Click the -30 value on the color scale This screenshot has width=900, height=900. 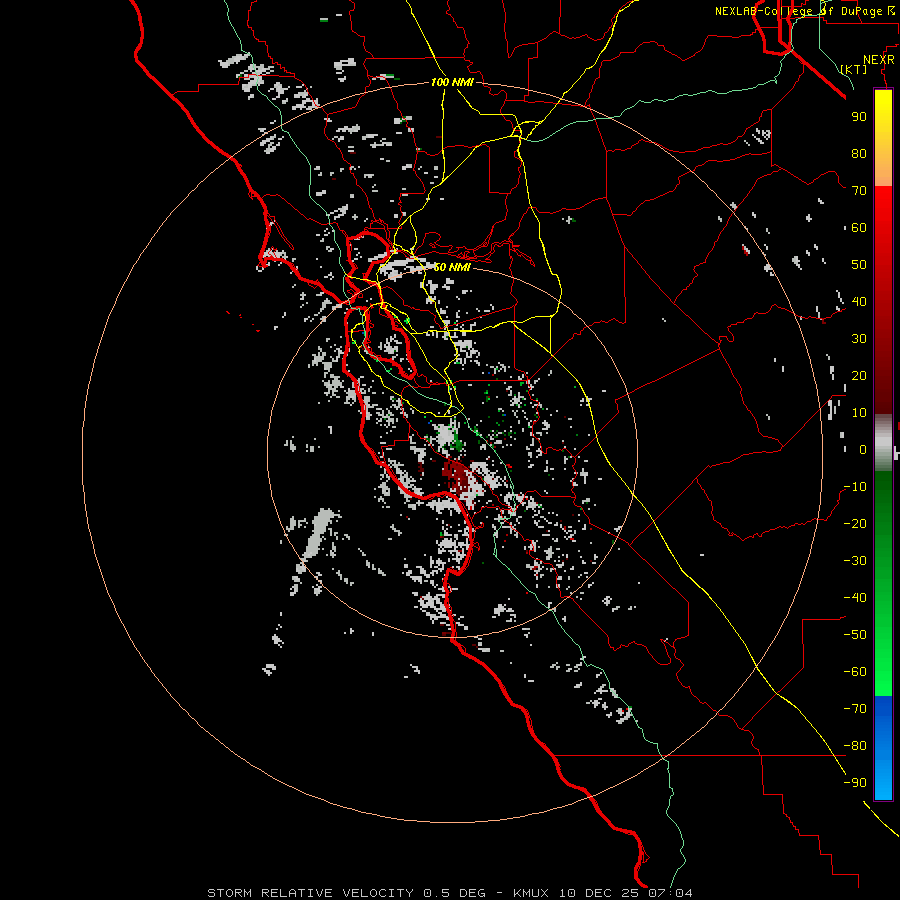[x=855, y=561]
